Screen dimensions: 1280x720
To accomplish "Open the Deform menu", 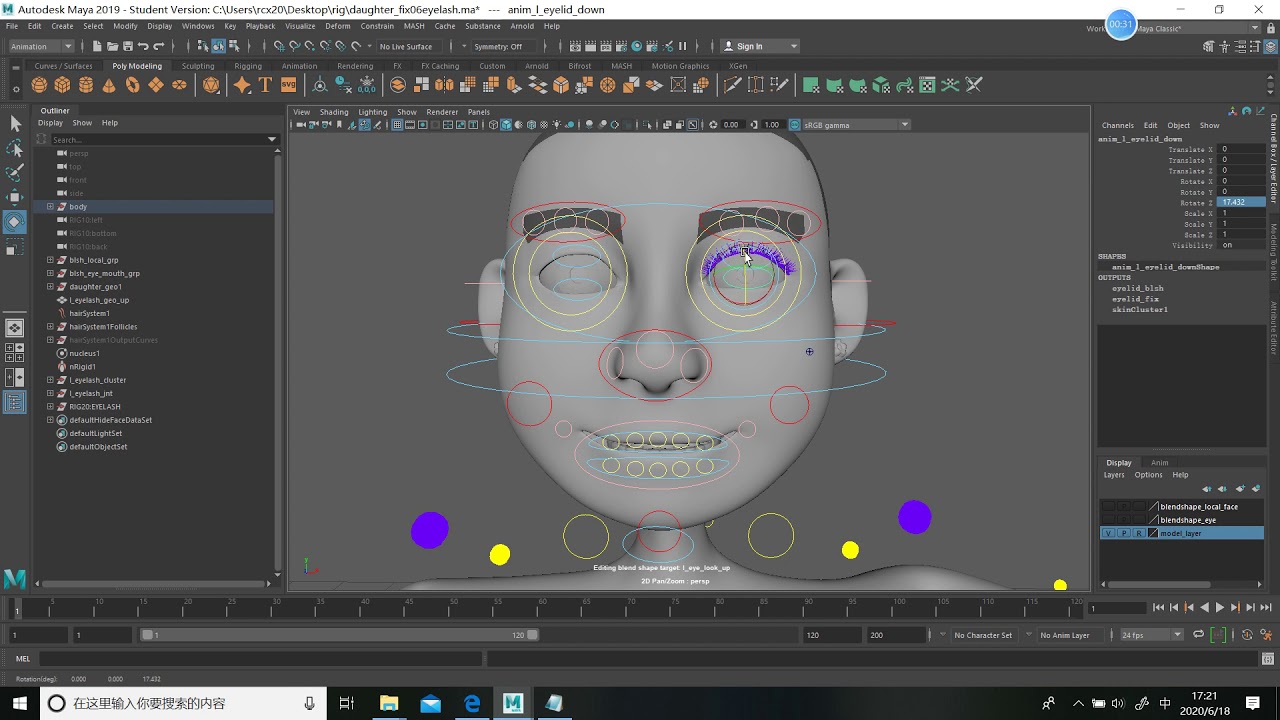I will [x=338, y=26].
